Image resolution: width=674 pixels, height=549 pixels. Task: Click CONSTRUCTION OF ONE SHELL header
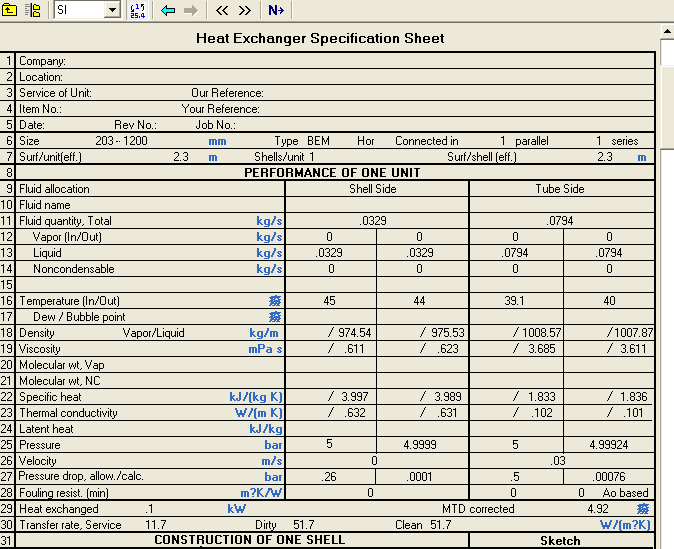pyautogui.click(x=250, y=540)
